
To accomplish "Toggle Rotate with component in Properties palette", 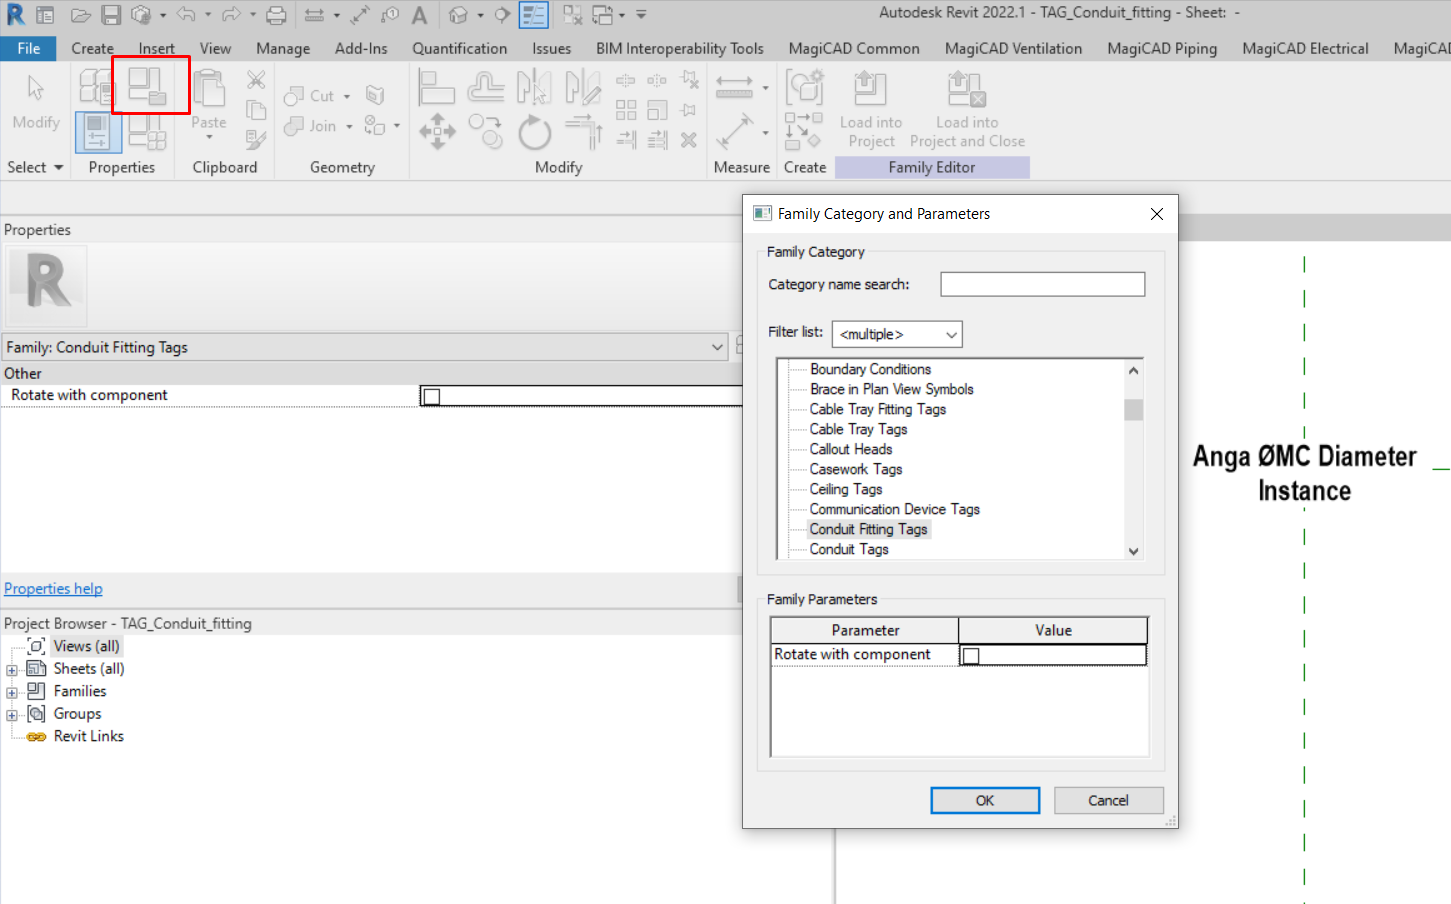I will [x=431, y=396].
